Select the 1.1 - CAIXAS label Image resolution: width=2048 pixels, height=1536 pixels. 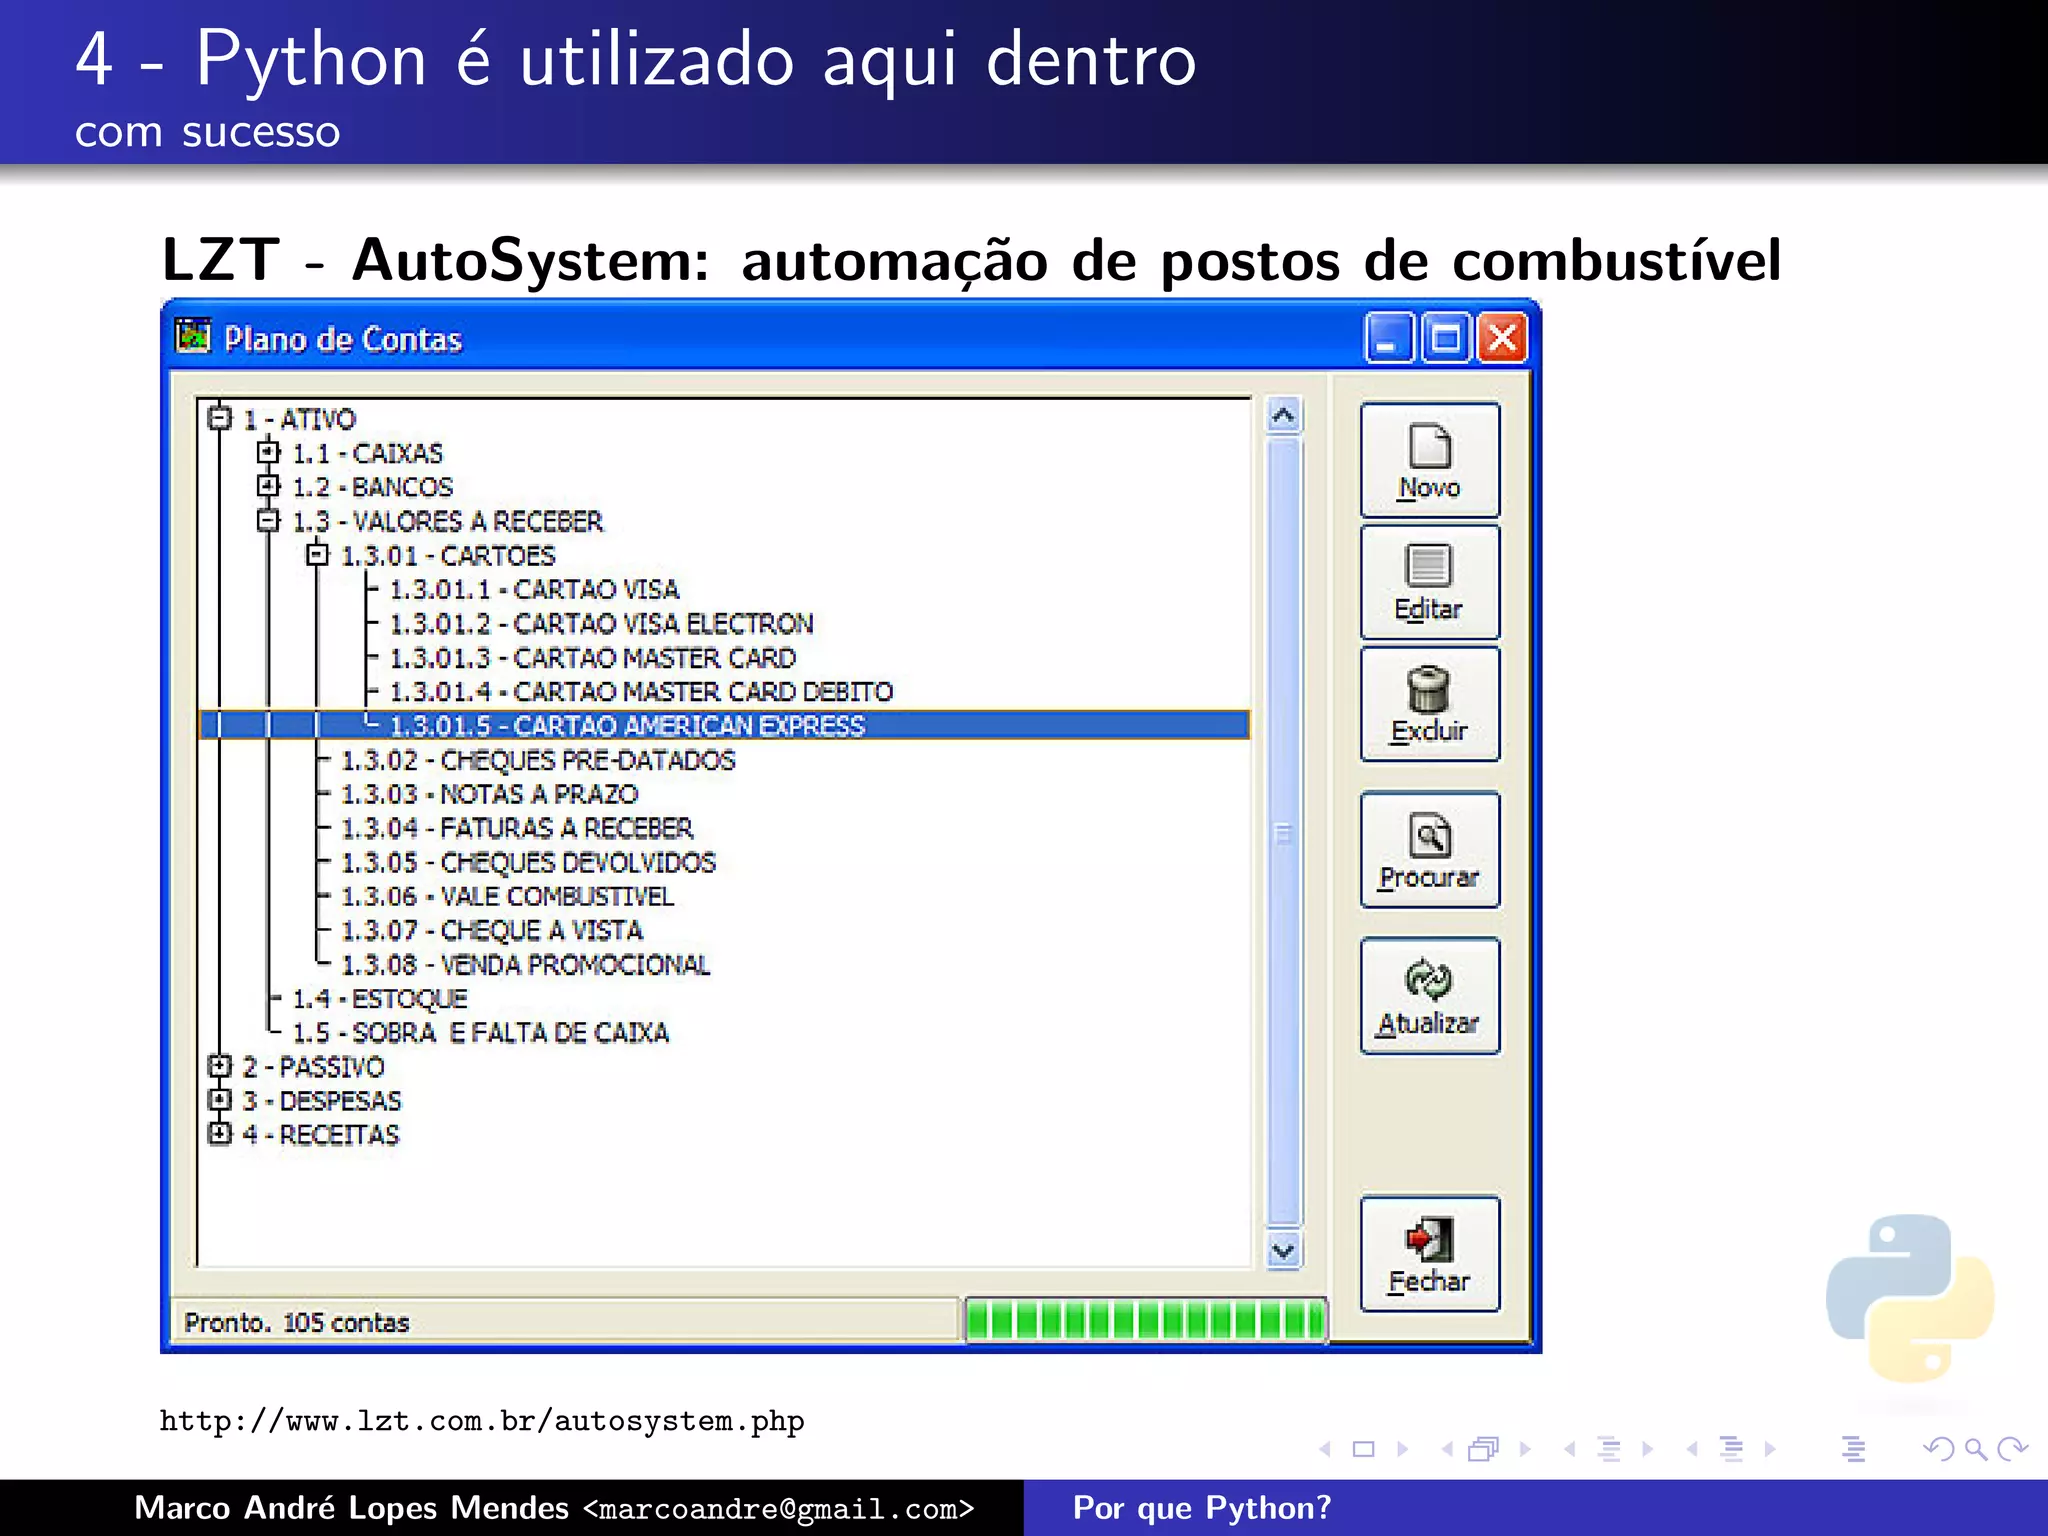click(x=367, y=453)
